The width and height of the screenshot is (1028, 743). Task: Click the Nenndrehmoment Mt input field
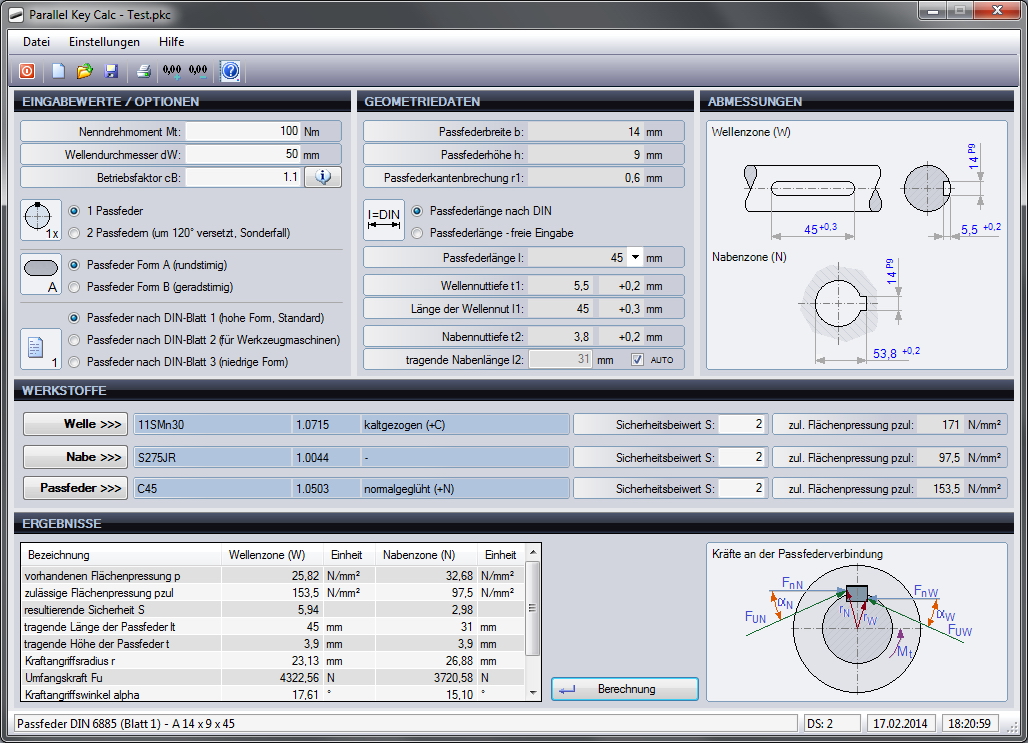click(x=243, y=131)
